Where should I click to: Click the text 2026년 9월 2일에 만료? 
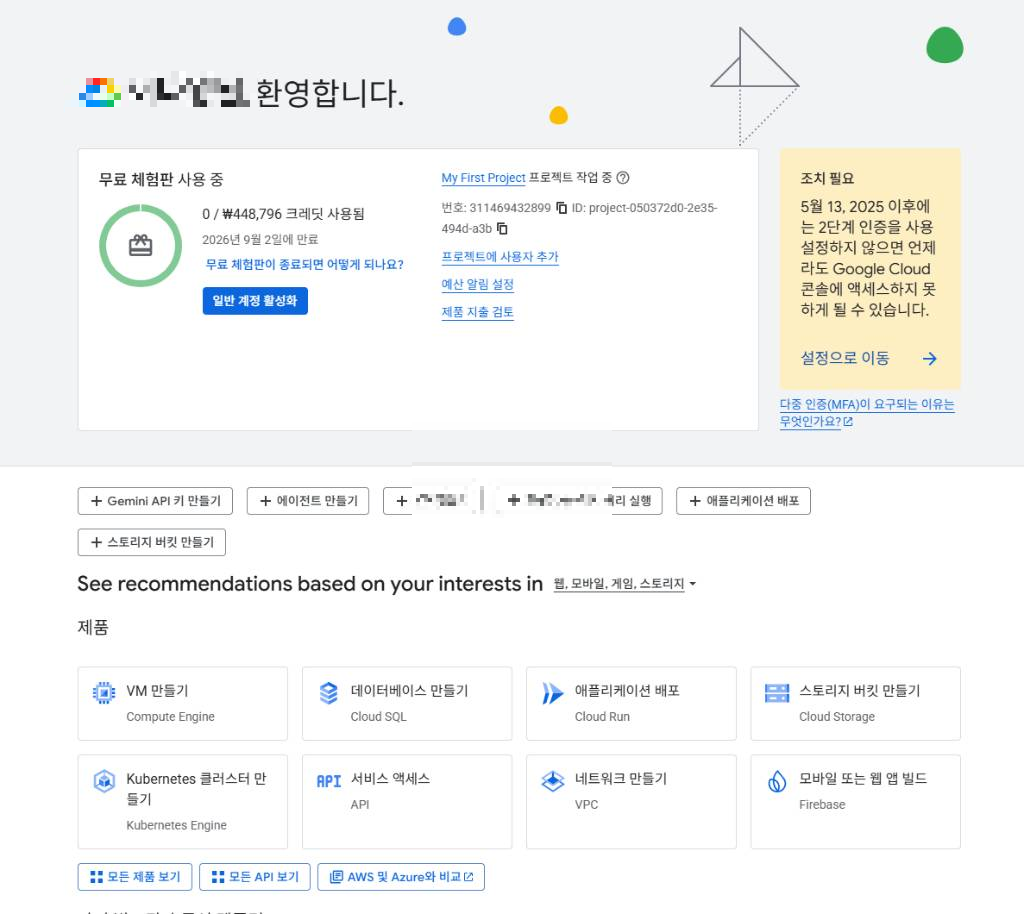(260, 240)
